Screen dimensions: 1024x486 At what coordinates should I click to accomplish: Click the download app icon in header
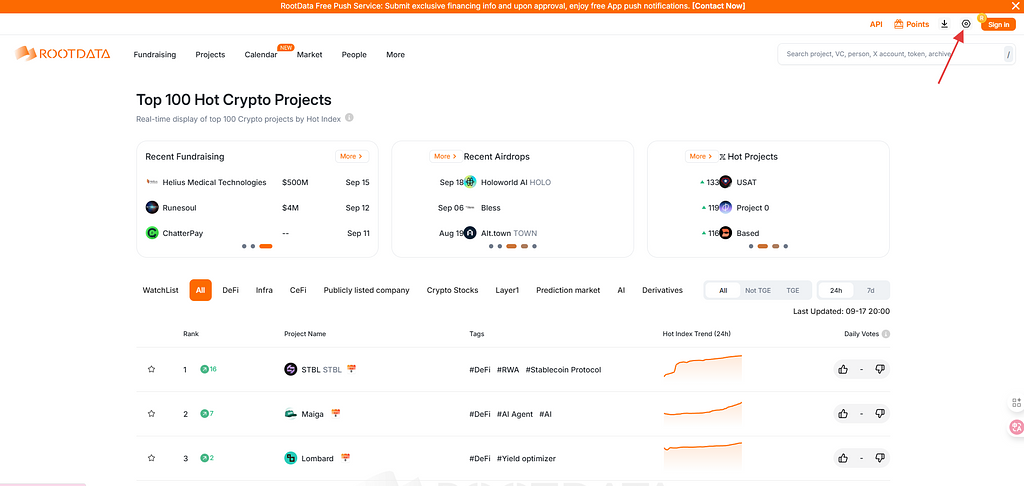coord(945,24)
